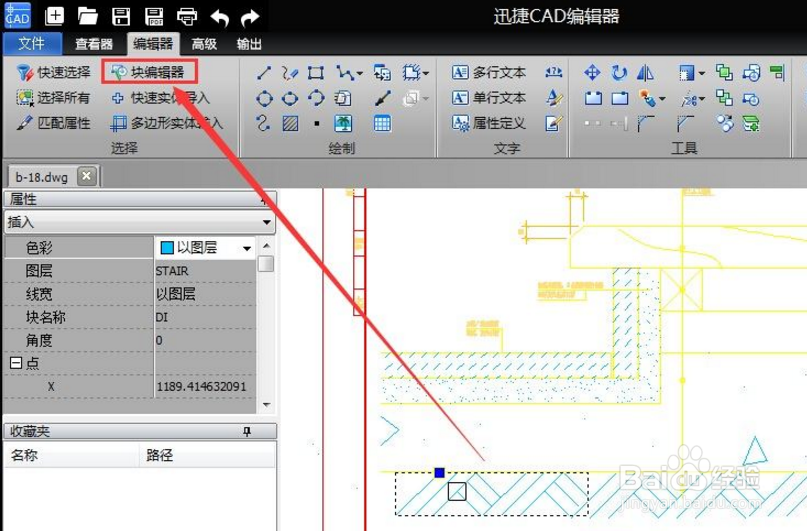Open the File (文件) menu

coord(32,44)
